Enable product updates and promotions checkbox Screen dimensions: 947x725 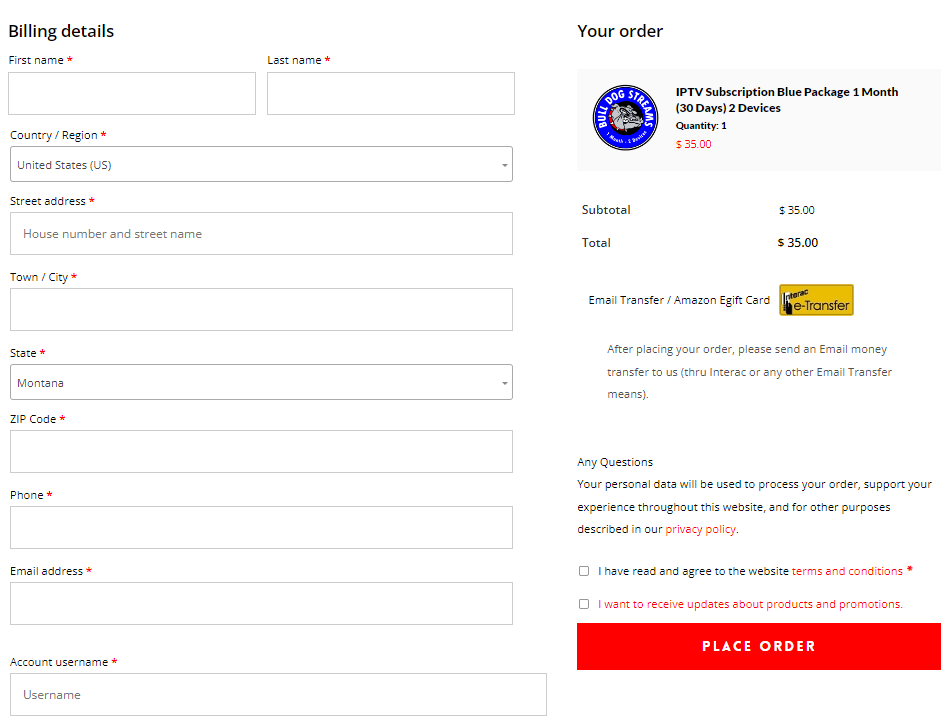pos(584,604)
